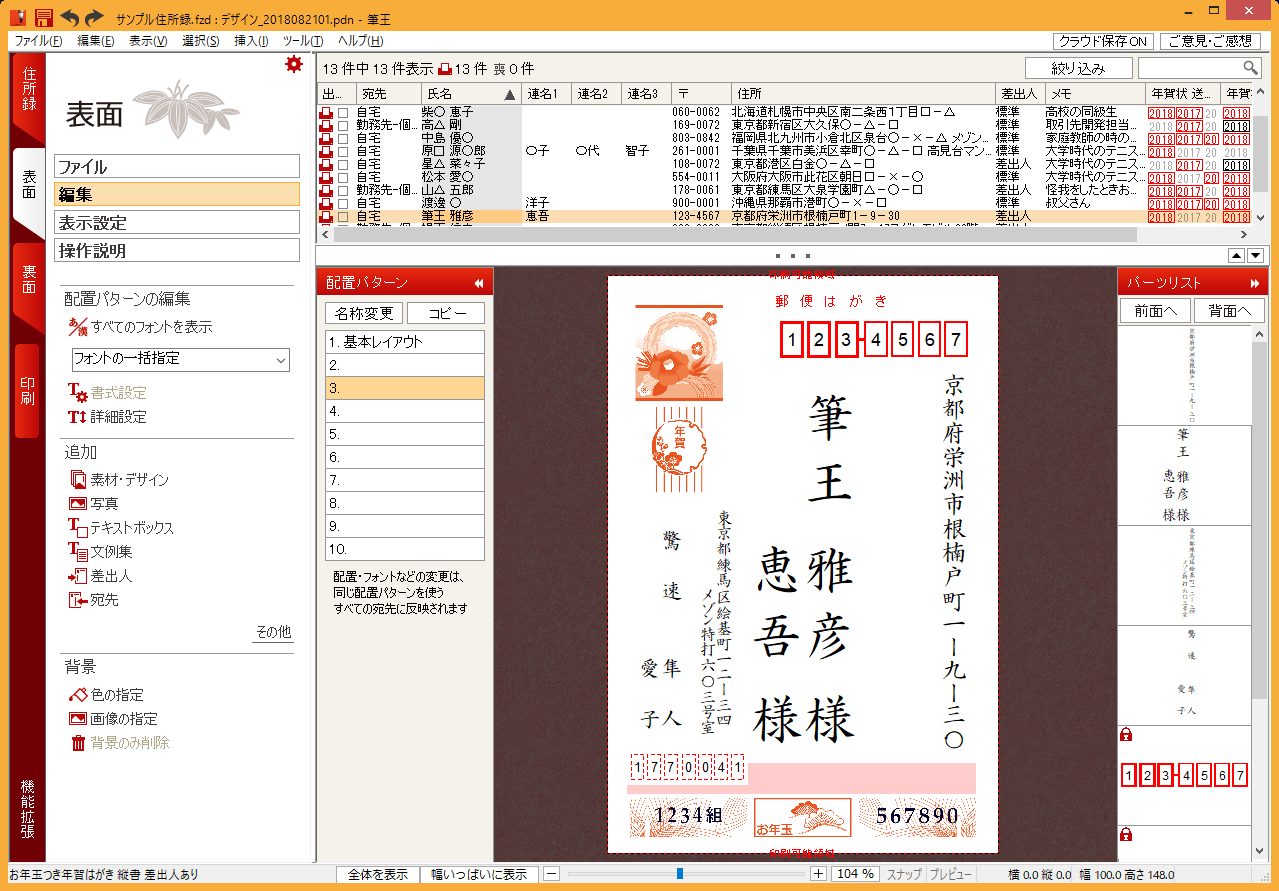1279x891 pixels.
Task: Open the フォントの一括指定 dropdown
Action: click(x=180, y=359)
